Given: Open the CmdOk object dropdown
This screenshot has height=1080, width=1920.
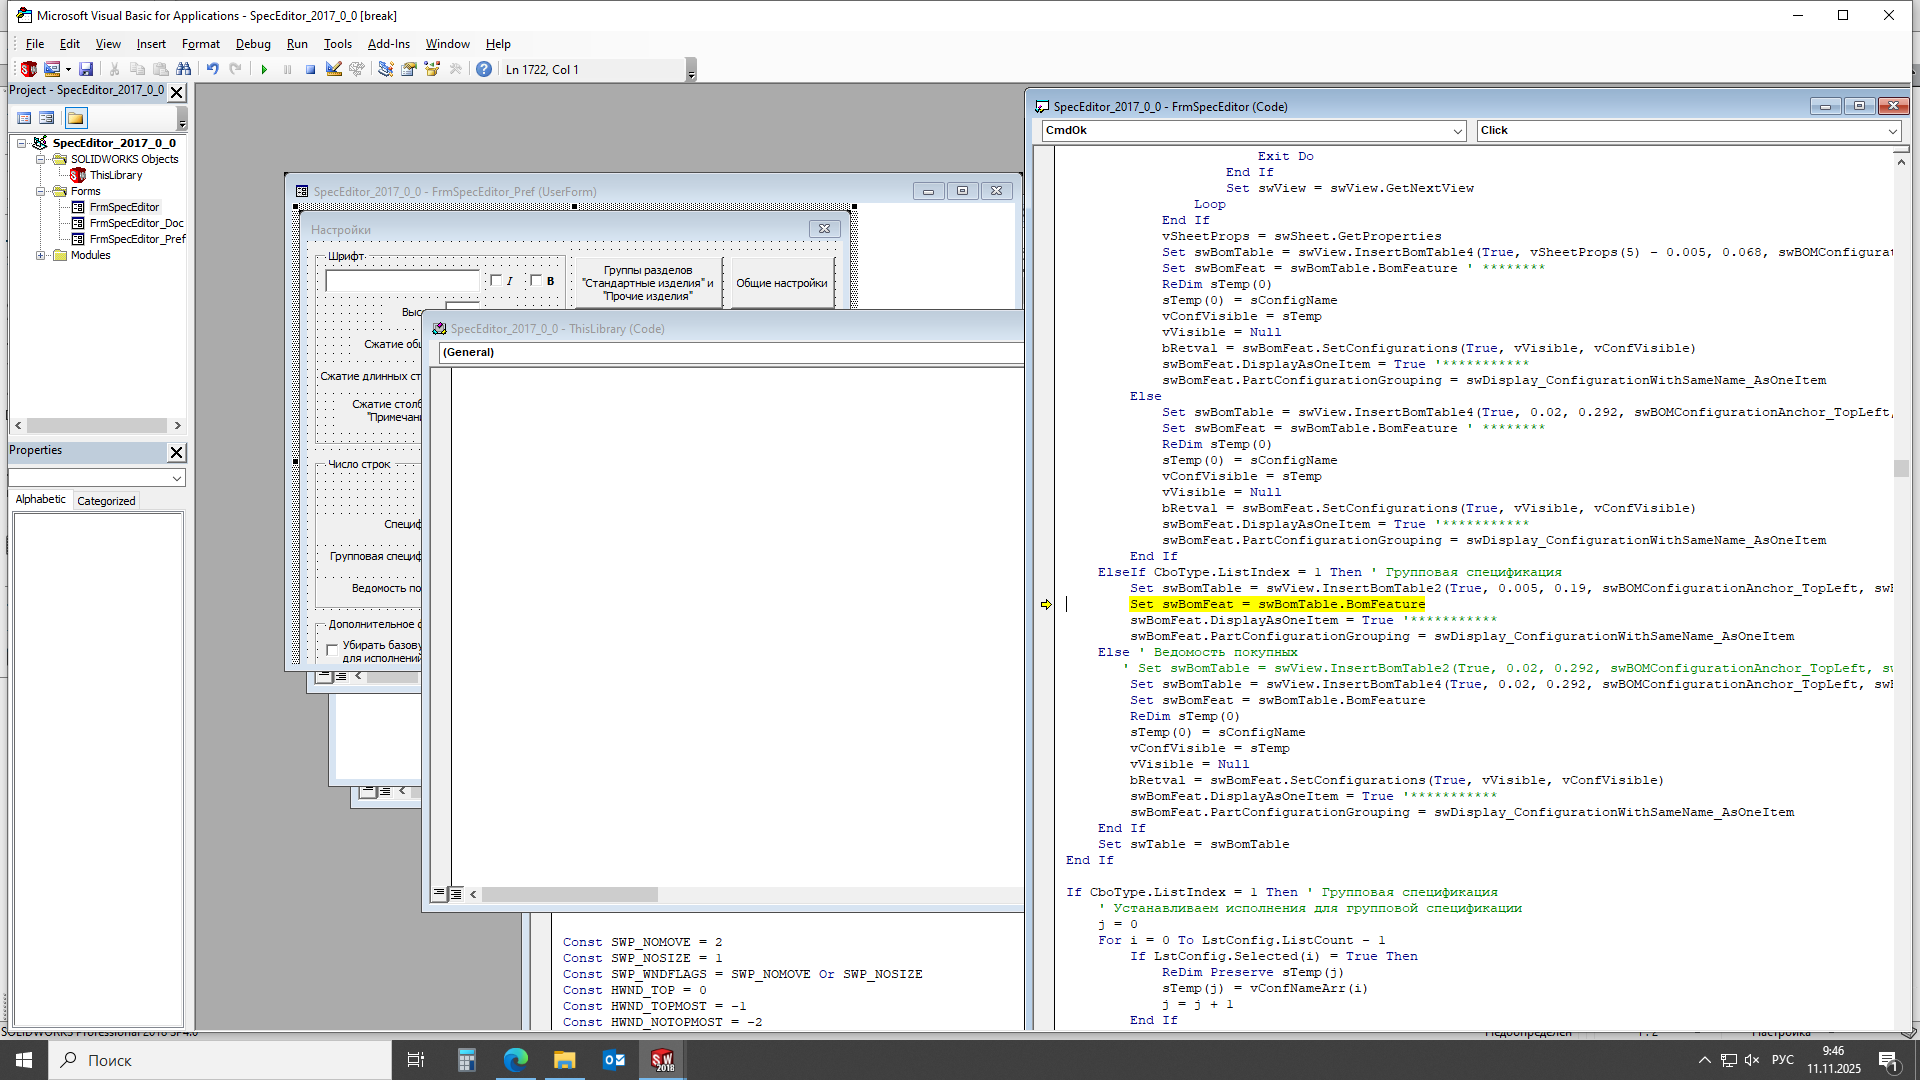Looking at the screenshot, I should click(1457, 131).
